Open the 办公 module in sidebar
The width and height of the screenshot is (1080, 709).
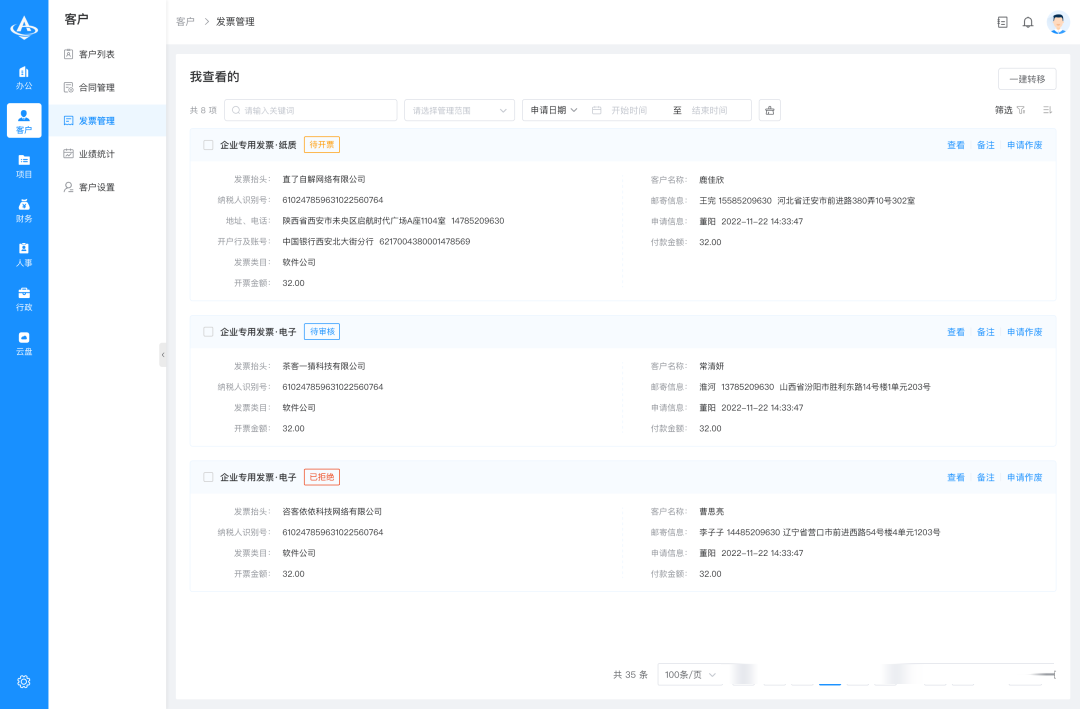tap(24, 77)
